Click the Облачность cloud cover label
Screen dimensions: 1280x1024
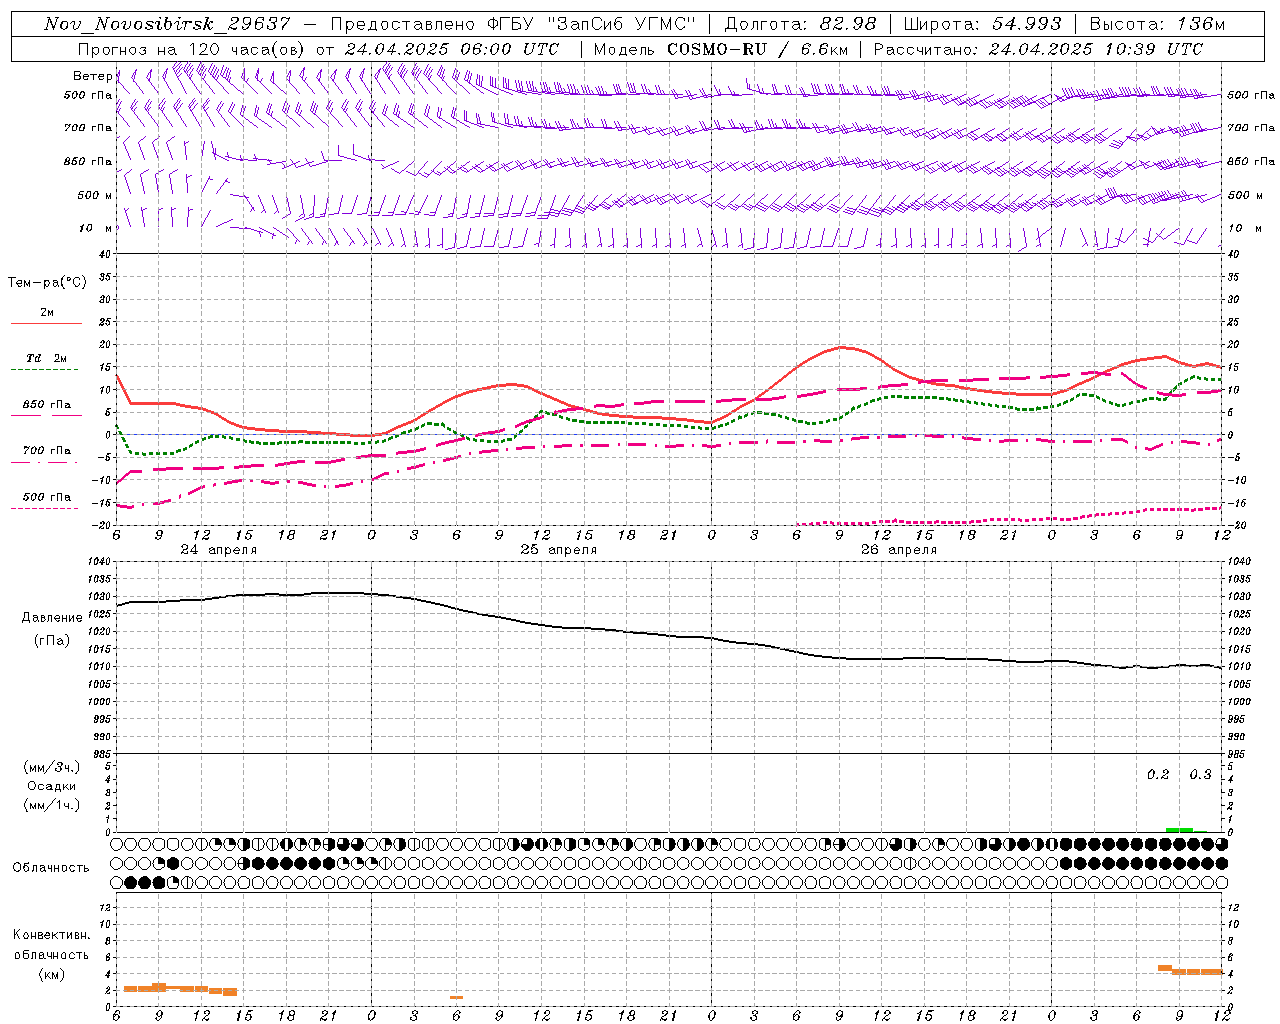[x=51, y=868]
